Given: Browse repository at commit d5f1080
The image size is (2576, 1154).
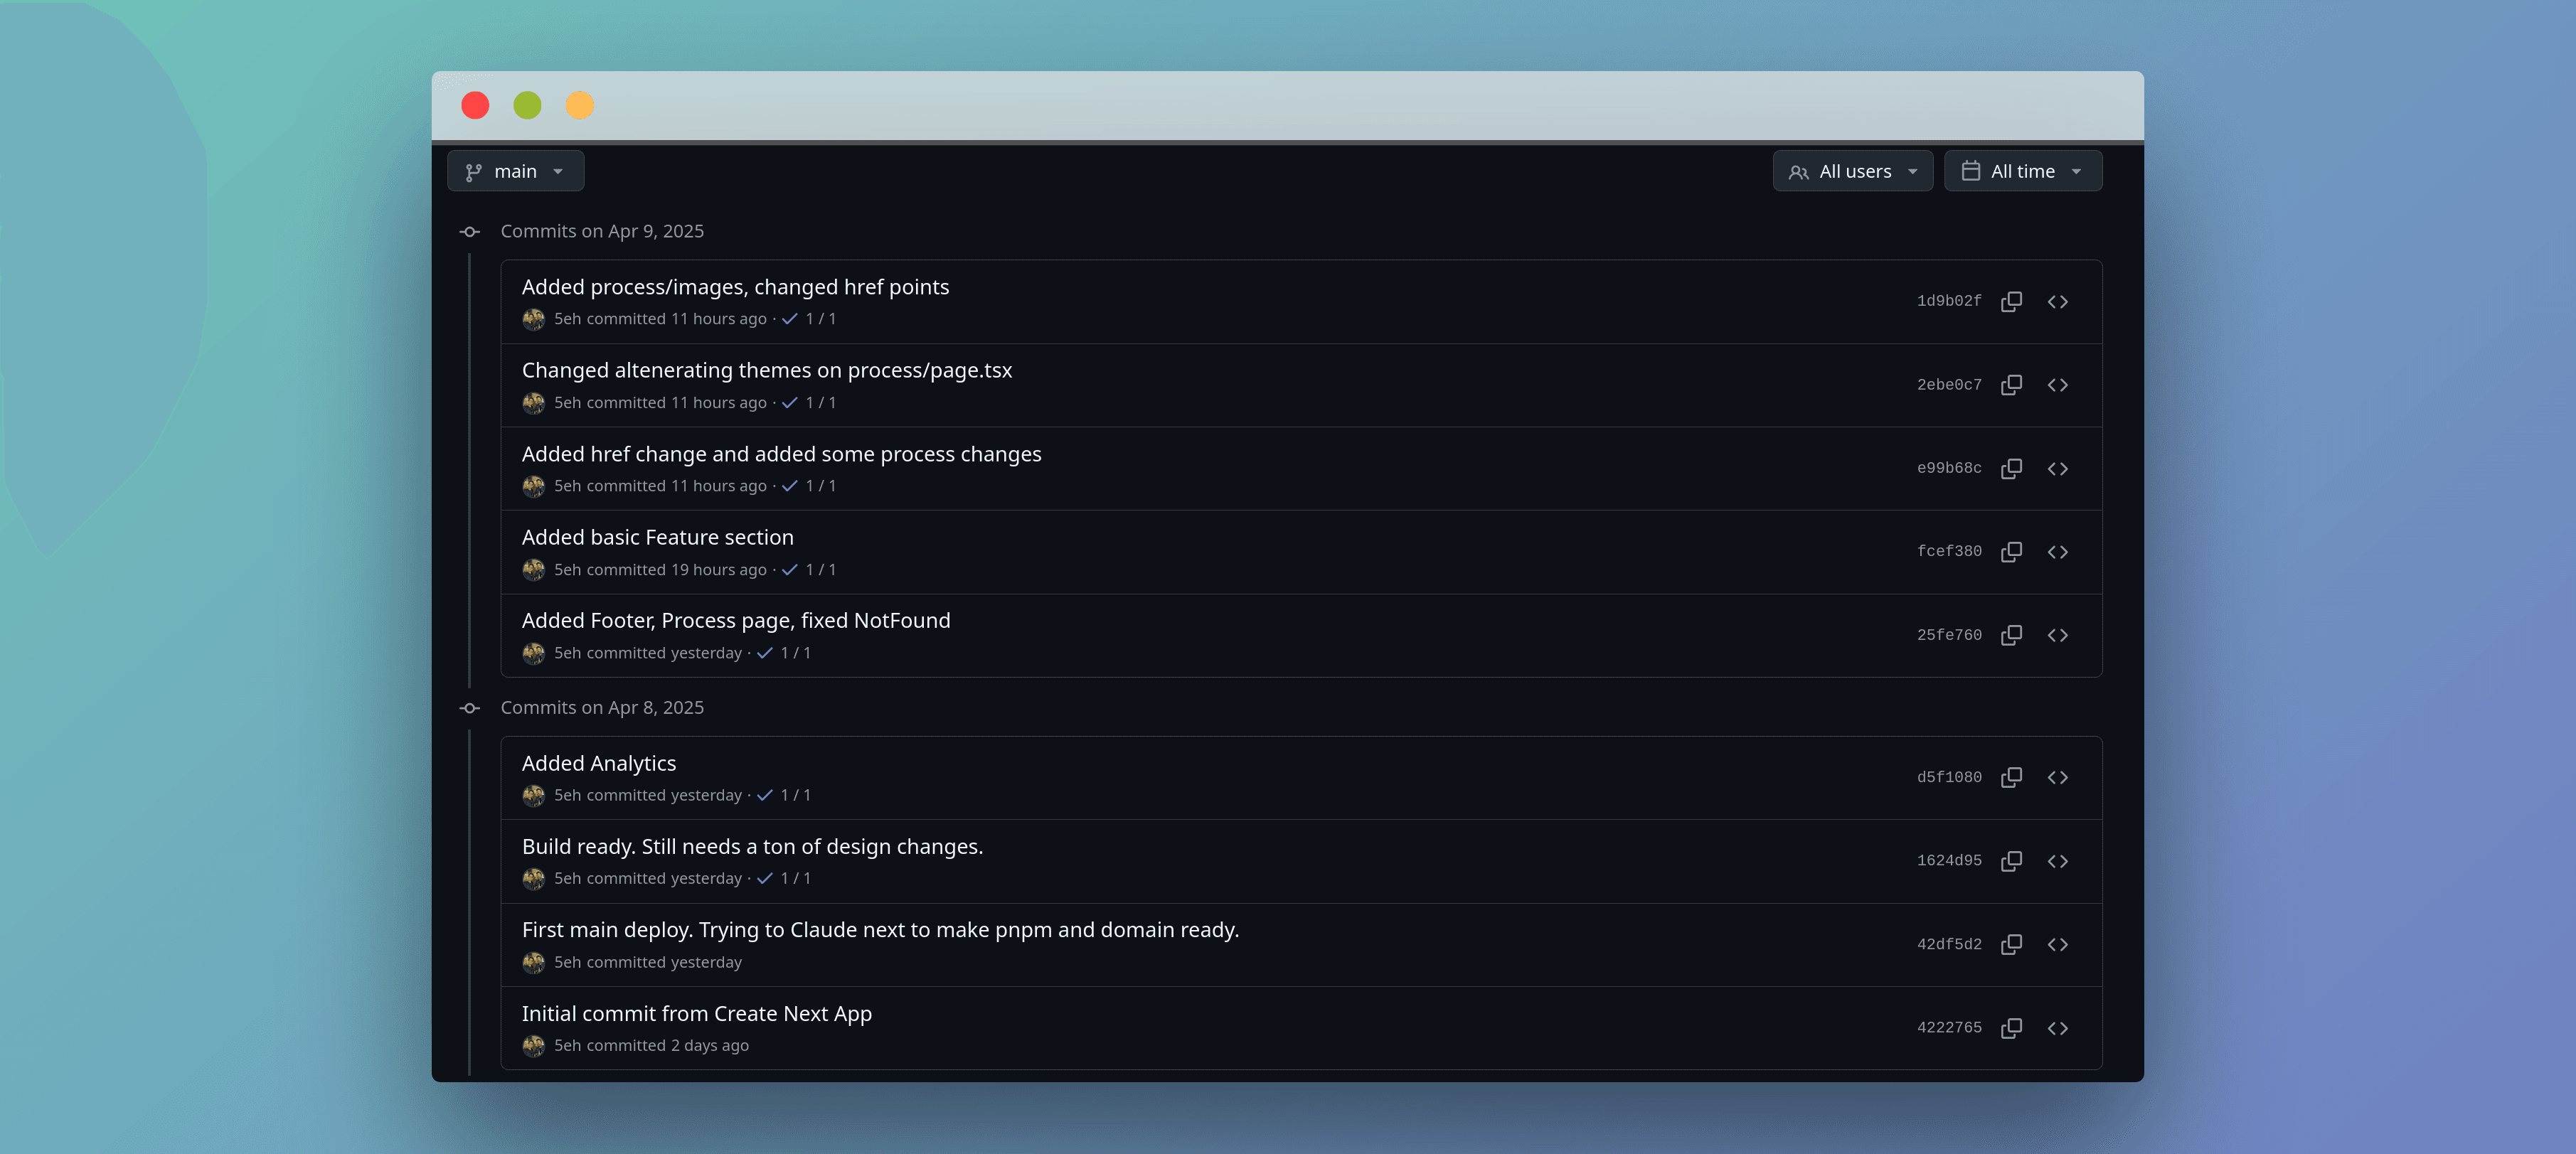Looking at the screenshot, I should click(2057, 777).
